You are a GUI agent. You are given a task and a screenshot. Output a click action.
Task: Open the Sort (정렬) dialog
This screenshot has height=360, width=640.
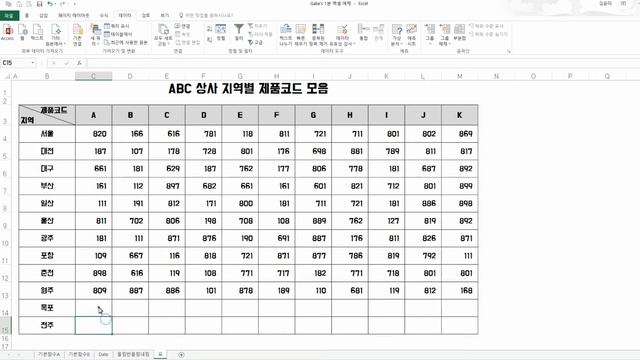221,32
